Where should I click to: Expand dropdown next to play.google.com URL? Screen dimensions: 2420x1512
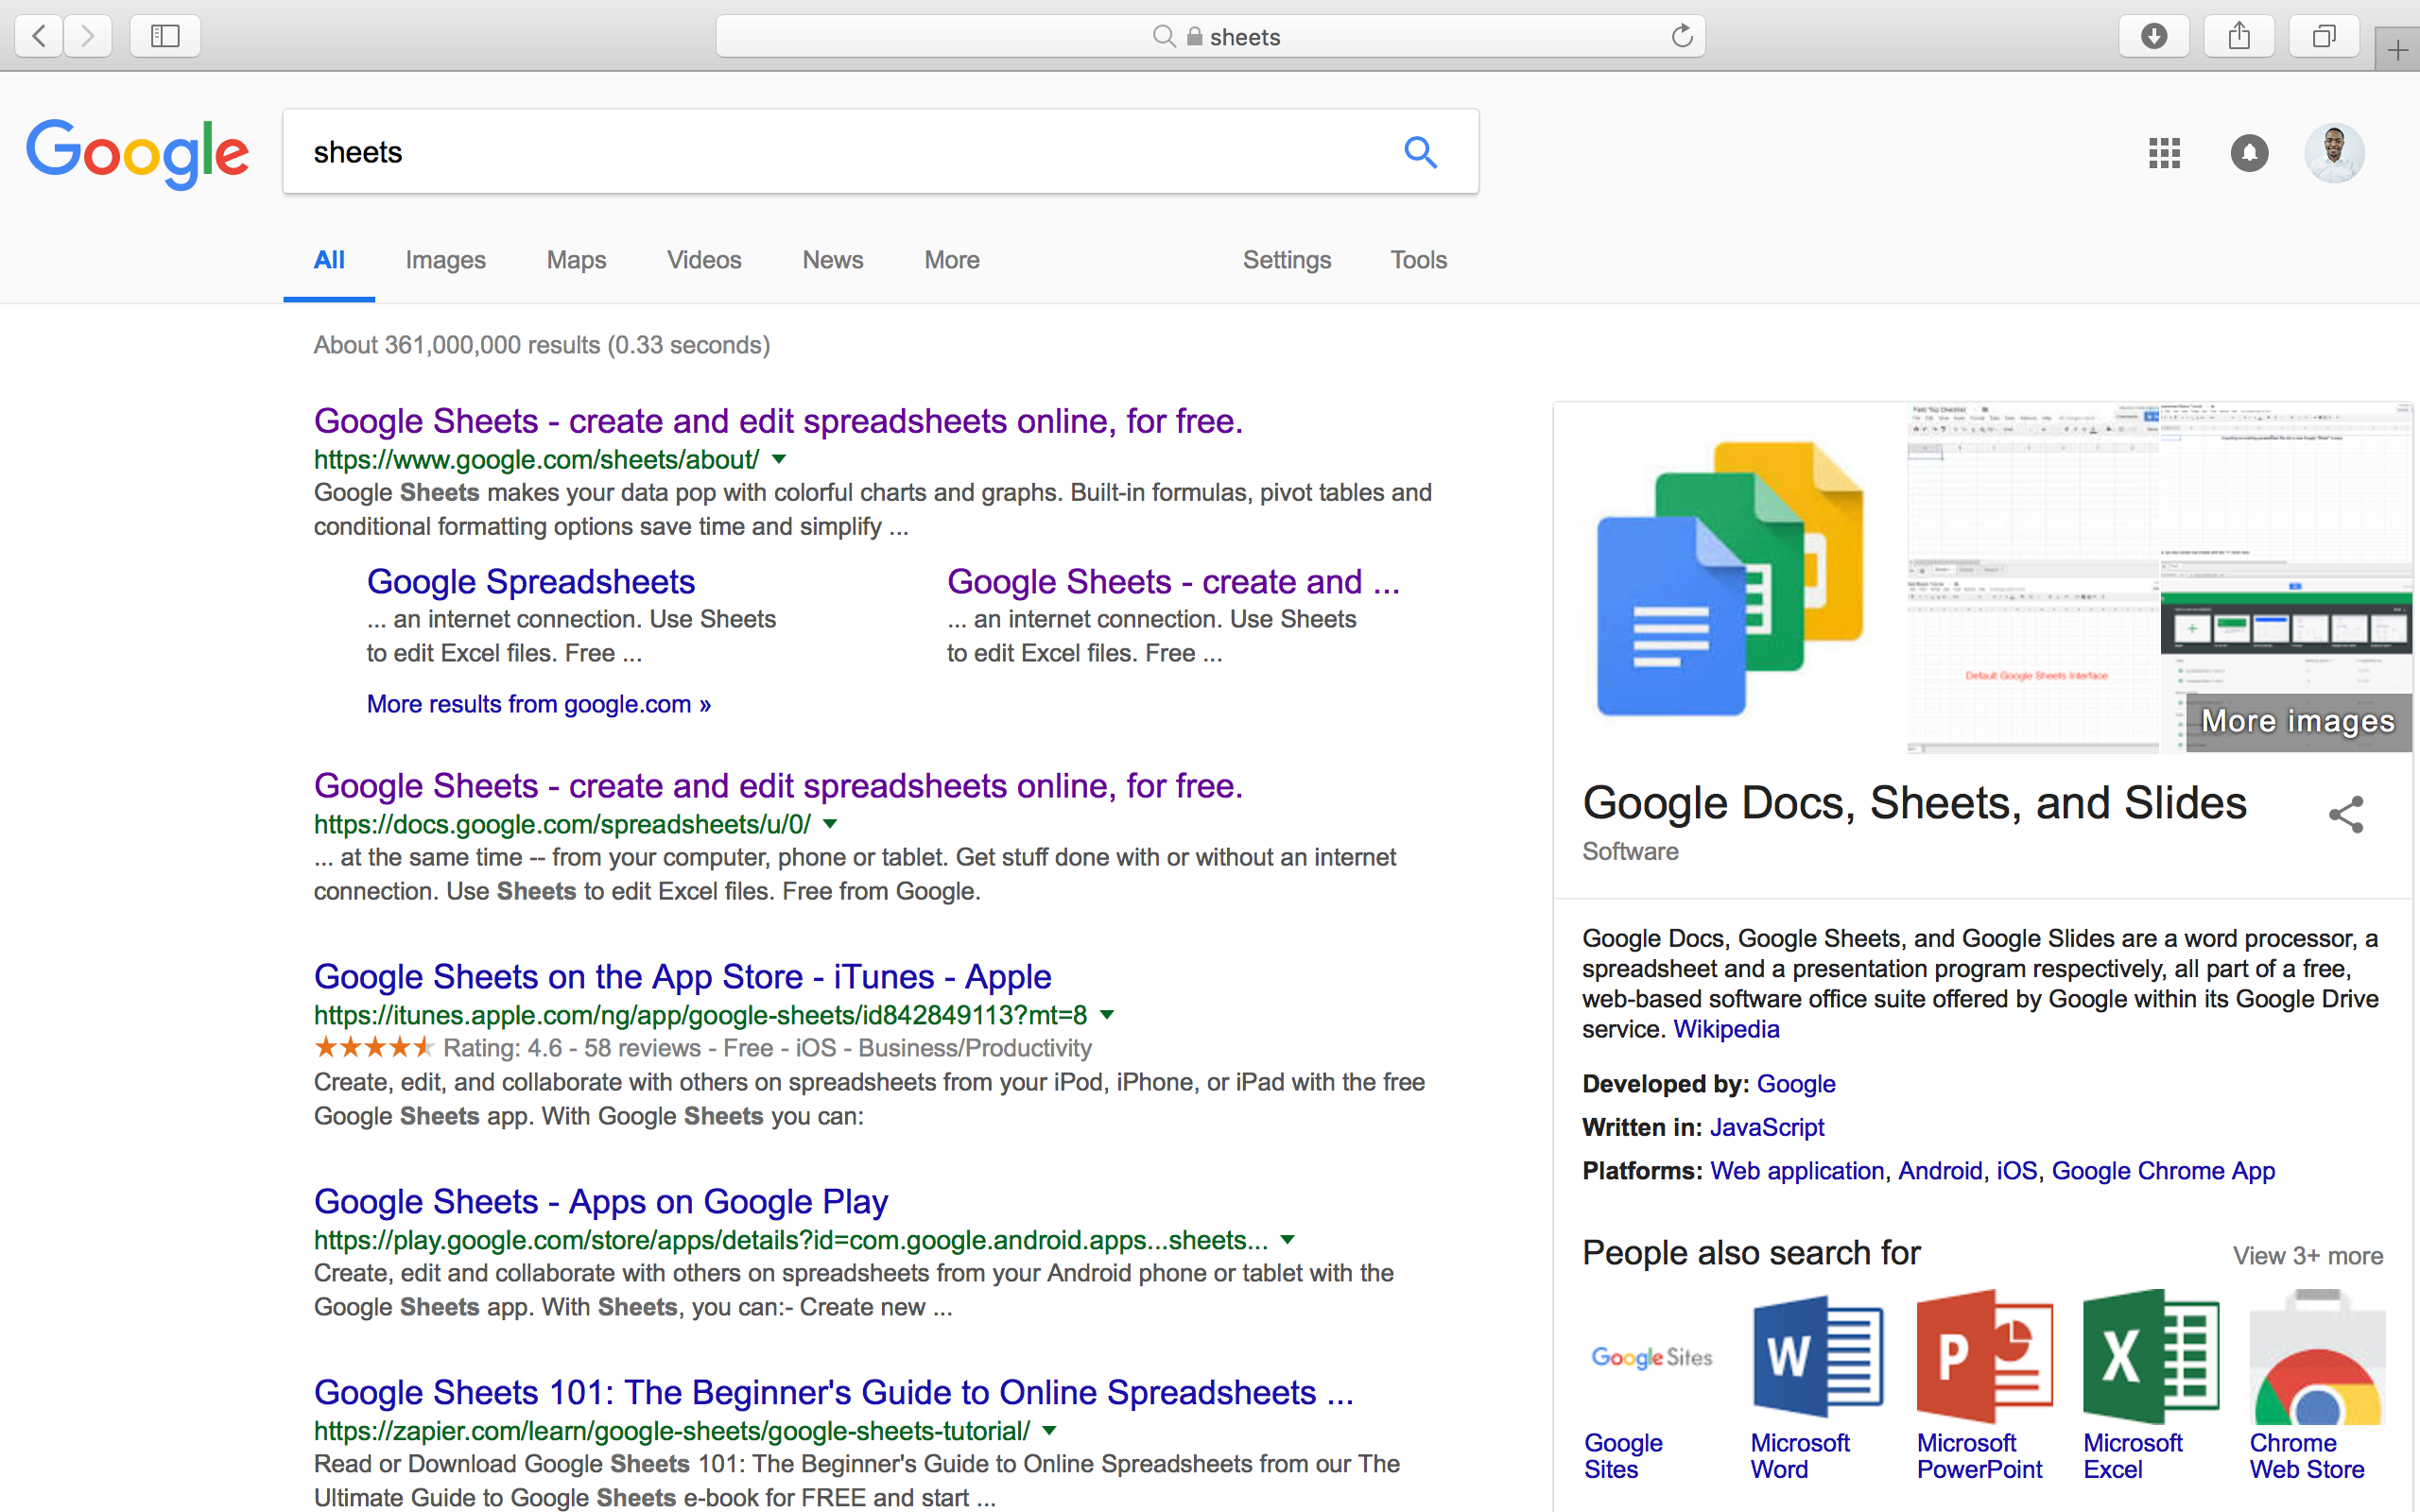(x=1288, y=1240)
